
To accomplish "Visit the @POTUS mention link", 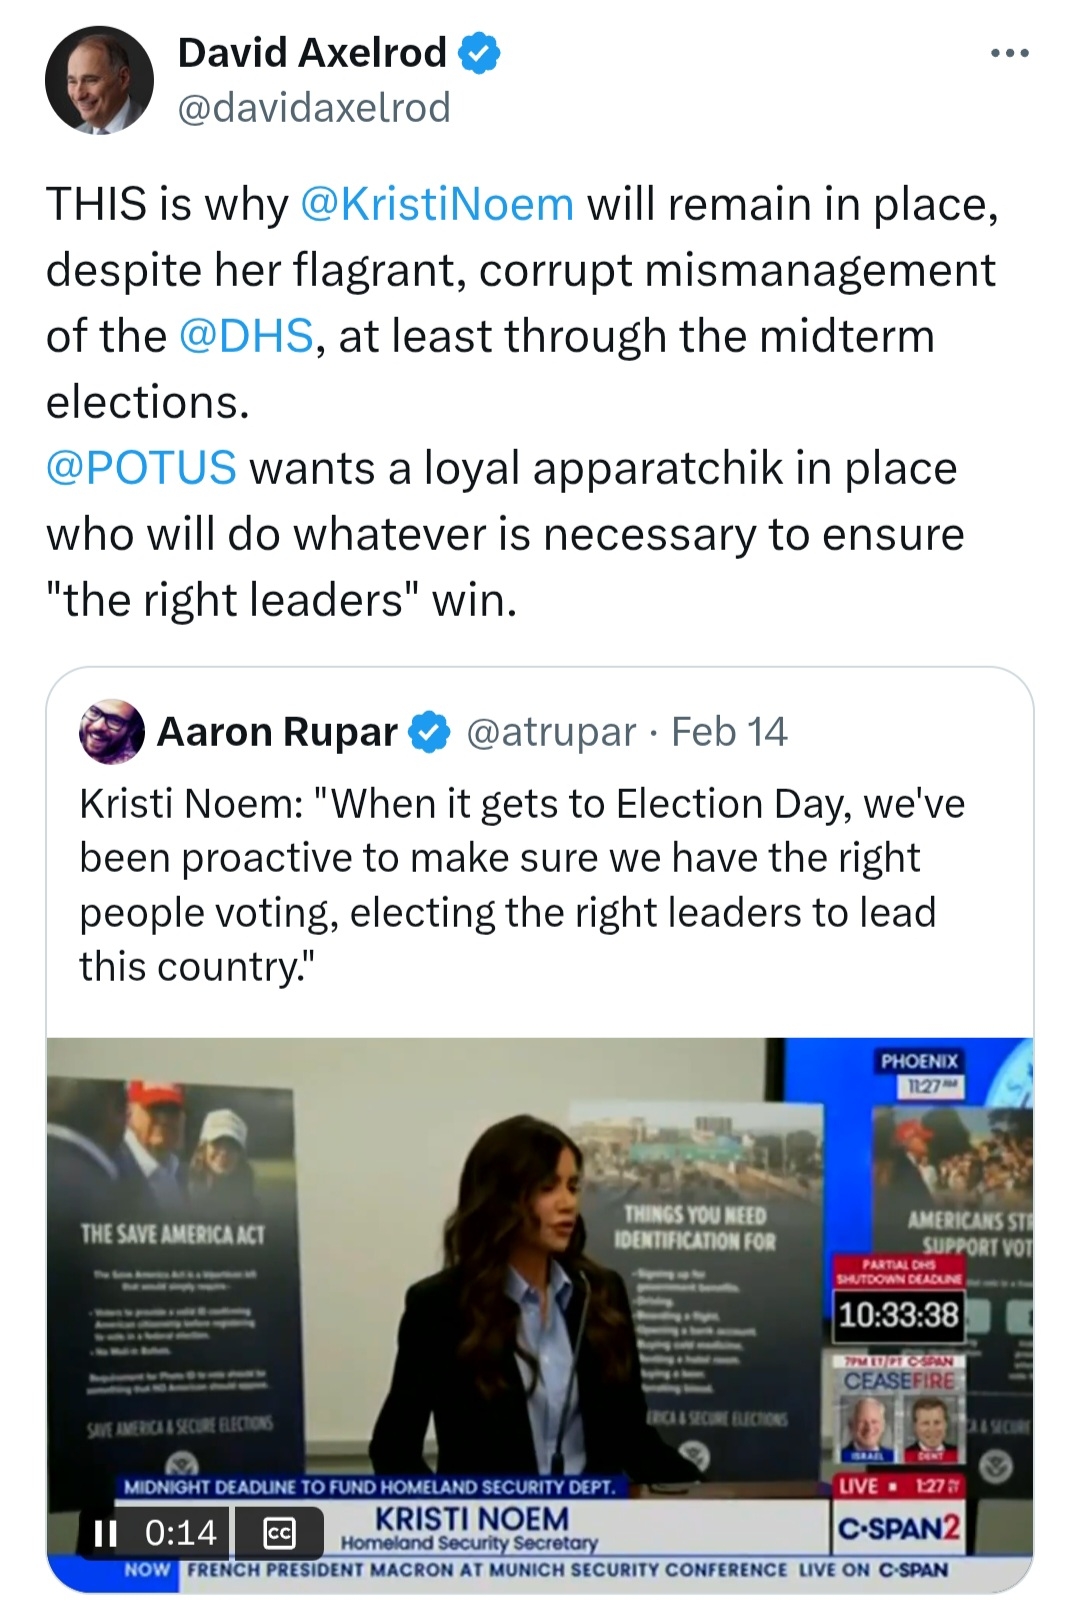I will coord(141,469).
